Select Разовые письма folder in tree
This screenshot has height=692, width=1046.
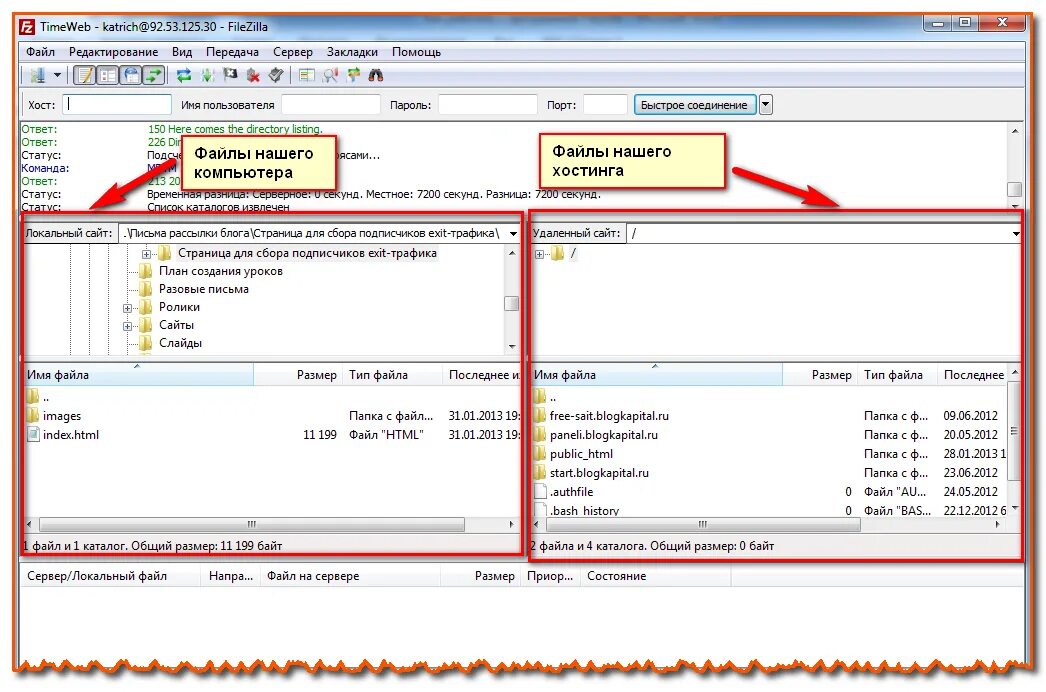[203, 289]
